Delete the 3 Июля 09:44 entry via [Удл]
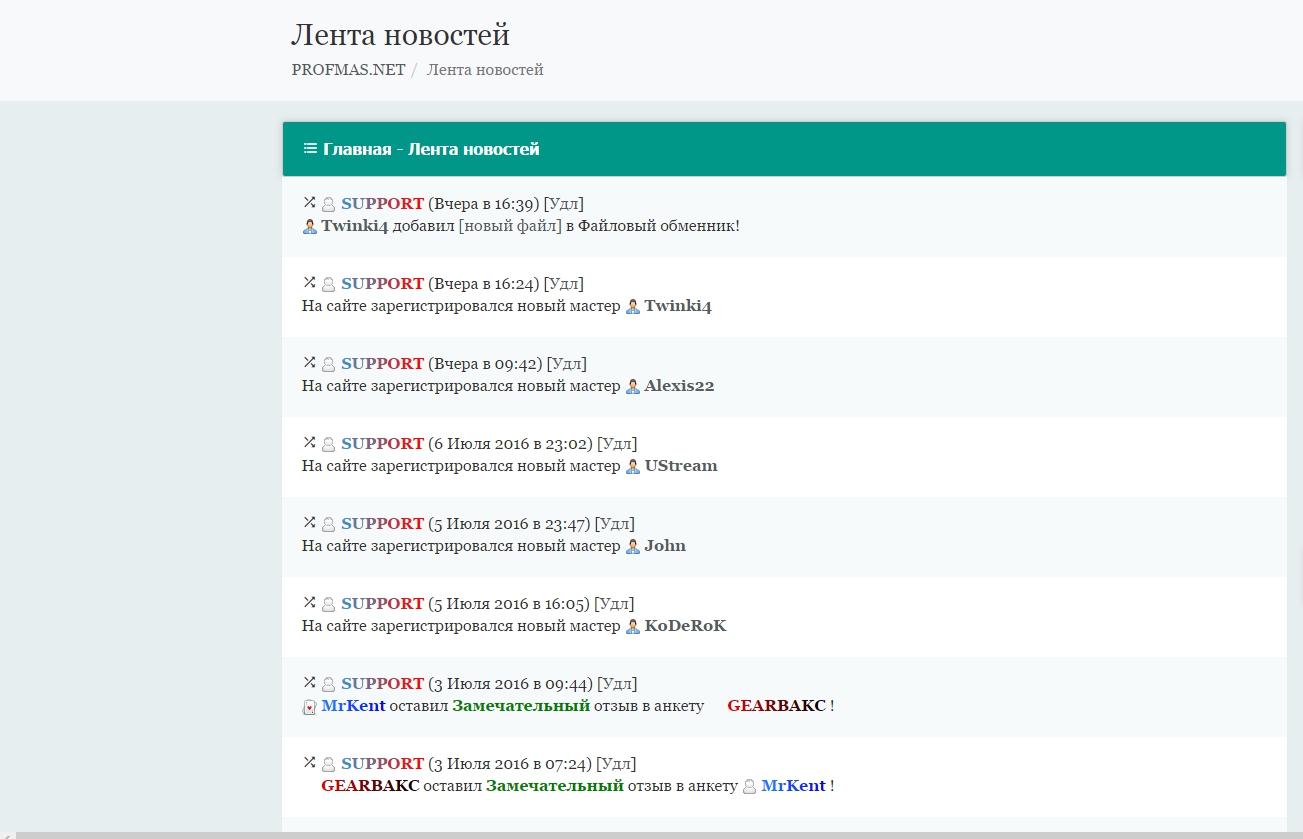Screen dimensions: 1303x839 tap(617, 684)
